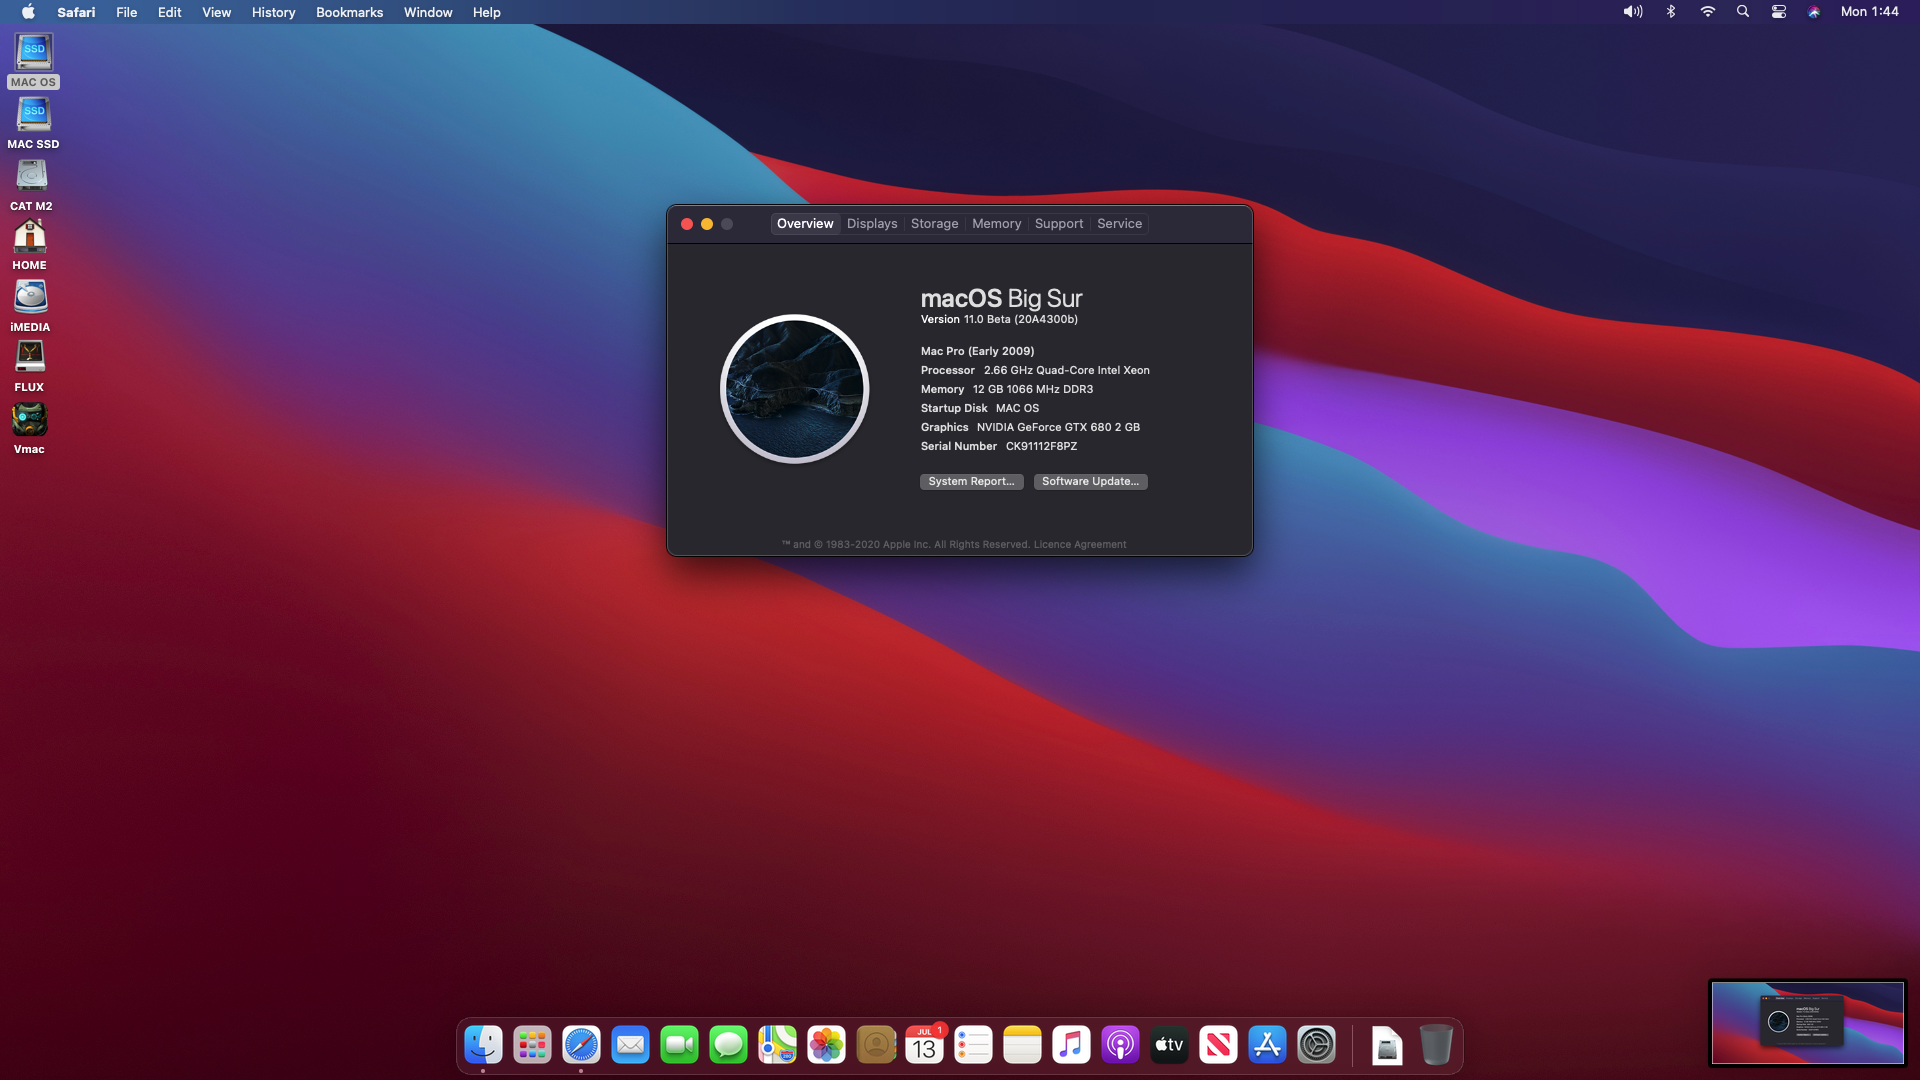Image resolution: width=1920 pixels, height=1080 pixels.
Task: Select CAT M2 disk icon
Action: tap(31, 184)
